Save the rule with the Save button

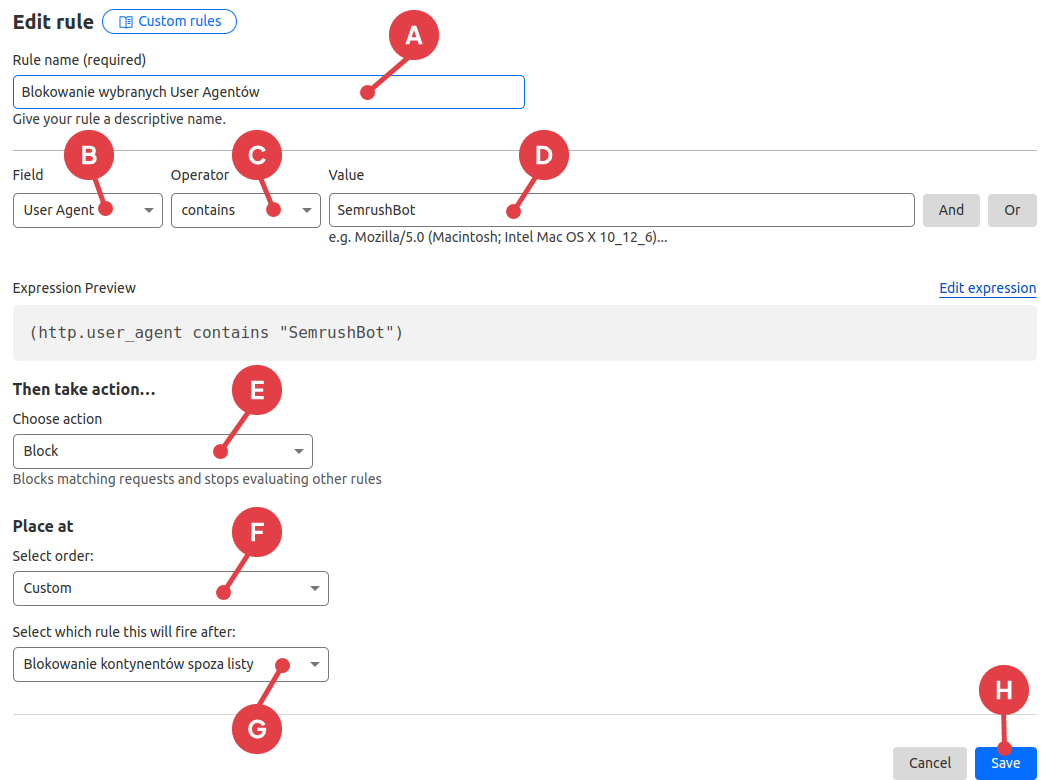[x=1005, y=763]
